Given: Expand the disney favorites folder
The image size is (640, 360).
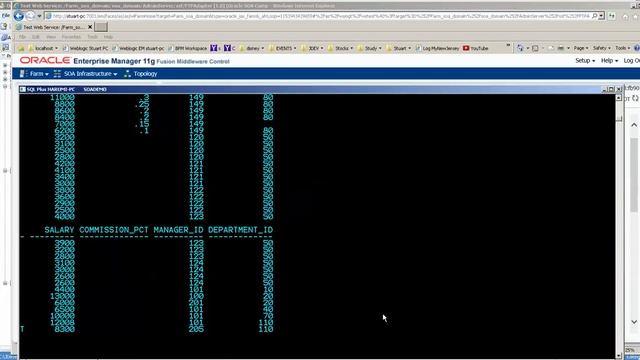Looking at the screenshot, I should coord(252,48).
